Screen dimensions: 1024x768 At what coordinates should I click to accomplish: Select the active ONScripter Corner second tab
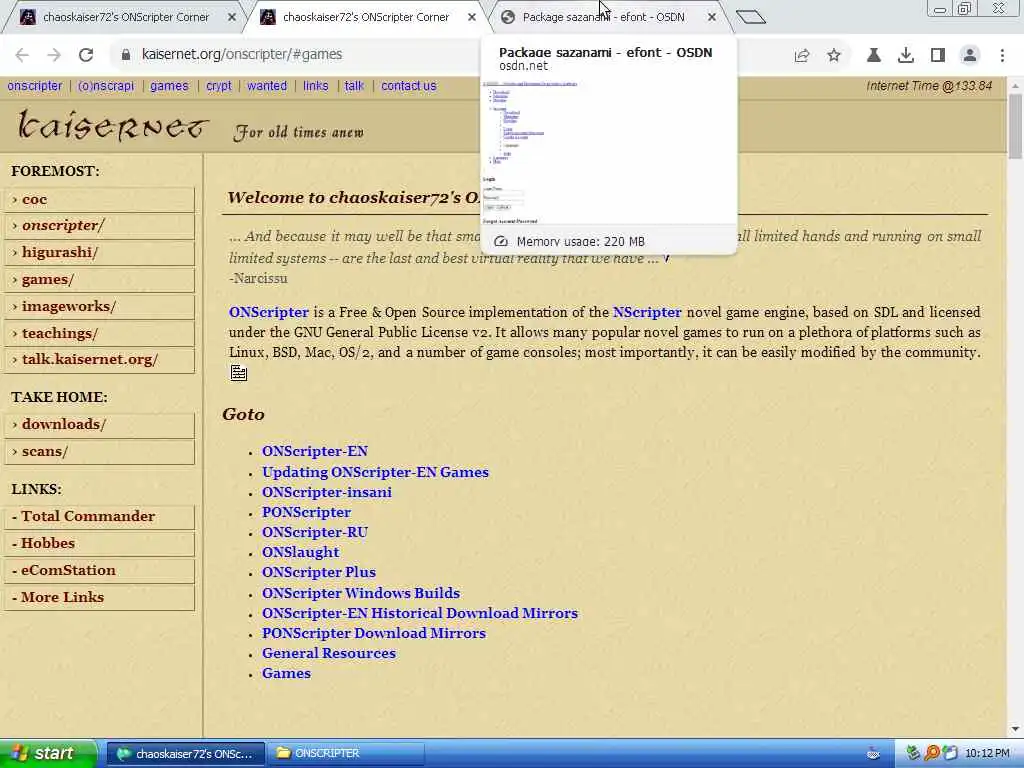point(366,18)
